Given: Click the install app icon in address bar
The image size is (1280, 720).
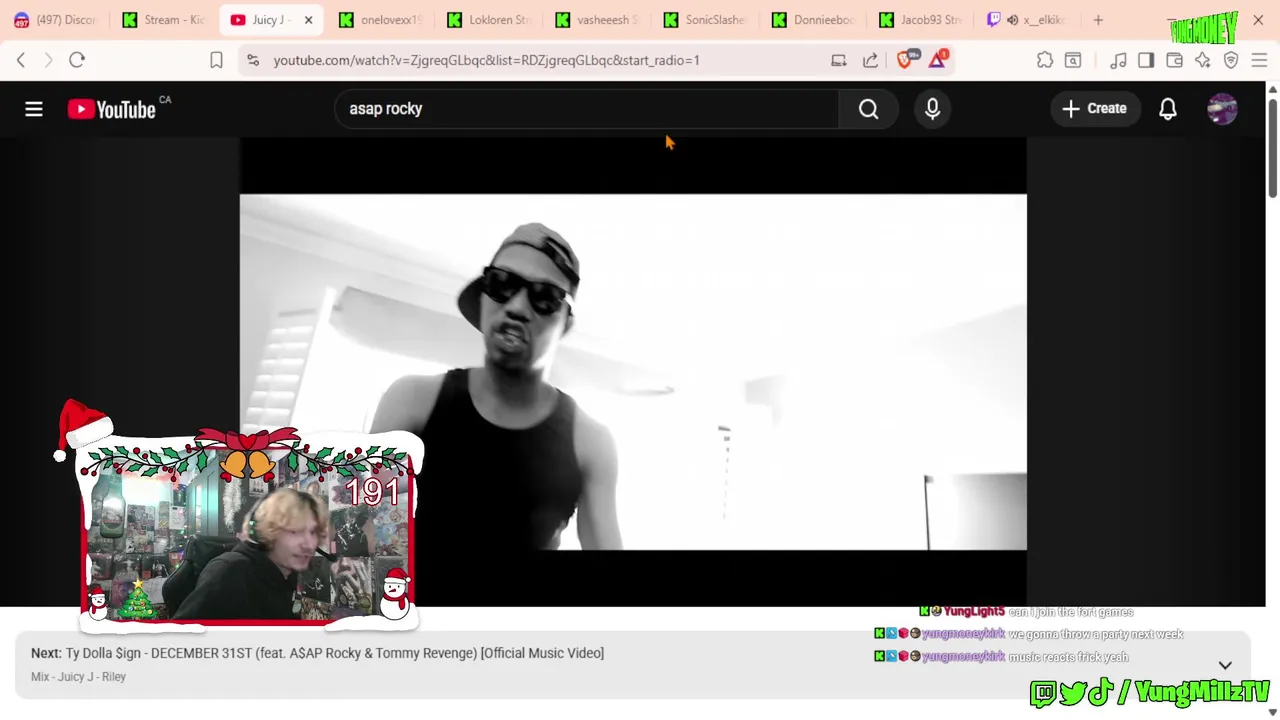Looking at the screenshot, I should (839, 60).
